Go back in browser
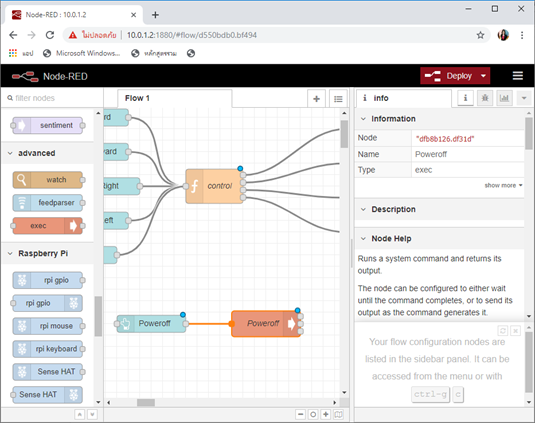 (x=13, y=35)
